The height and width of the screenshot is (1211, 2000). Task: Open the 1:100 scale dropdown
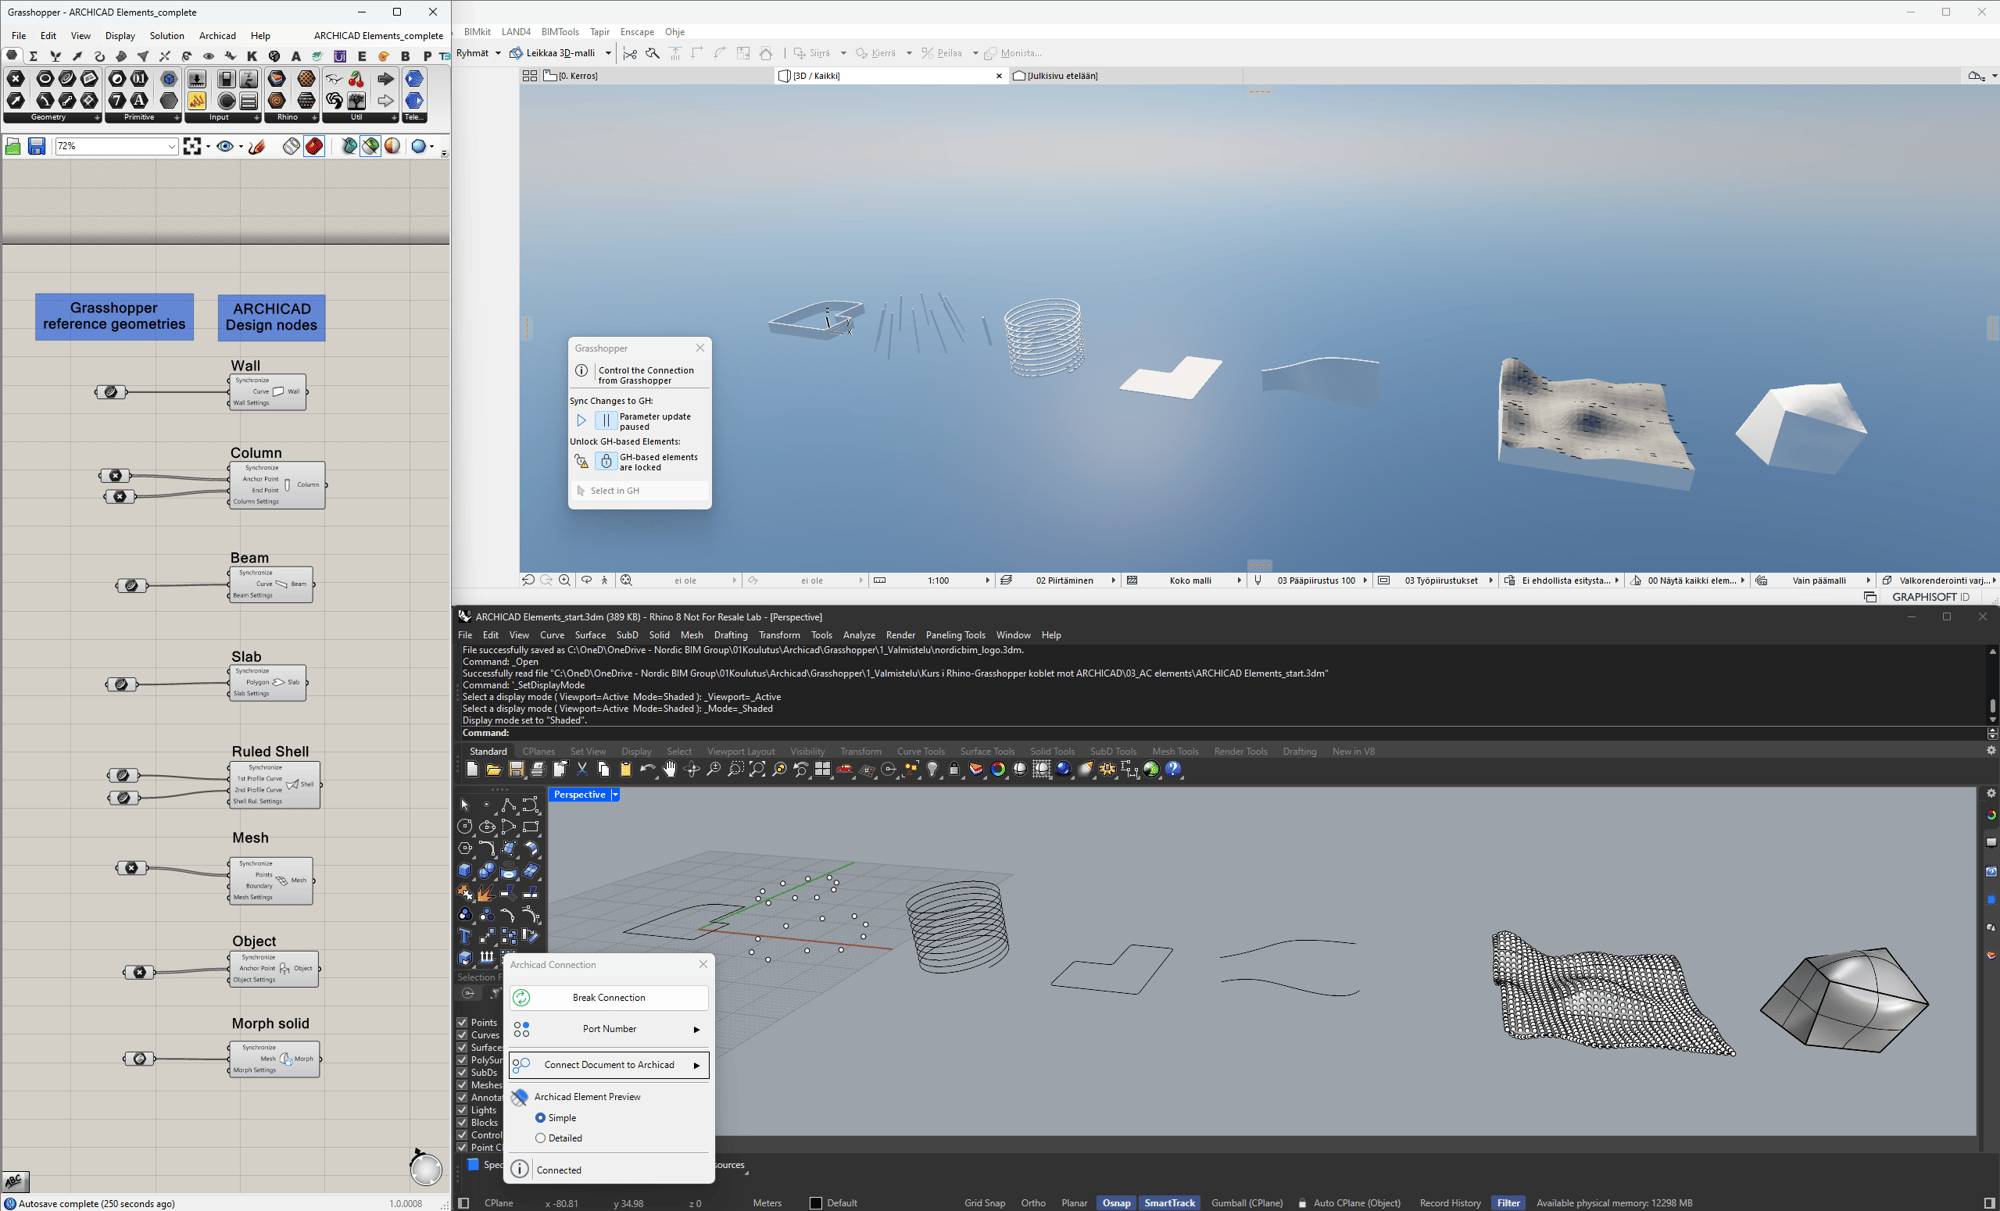click(x=987, y=580)
